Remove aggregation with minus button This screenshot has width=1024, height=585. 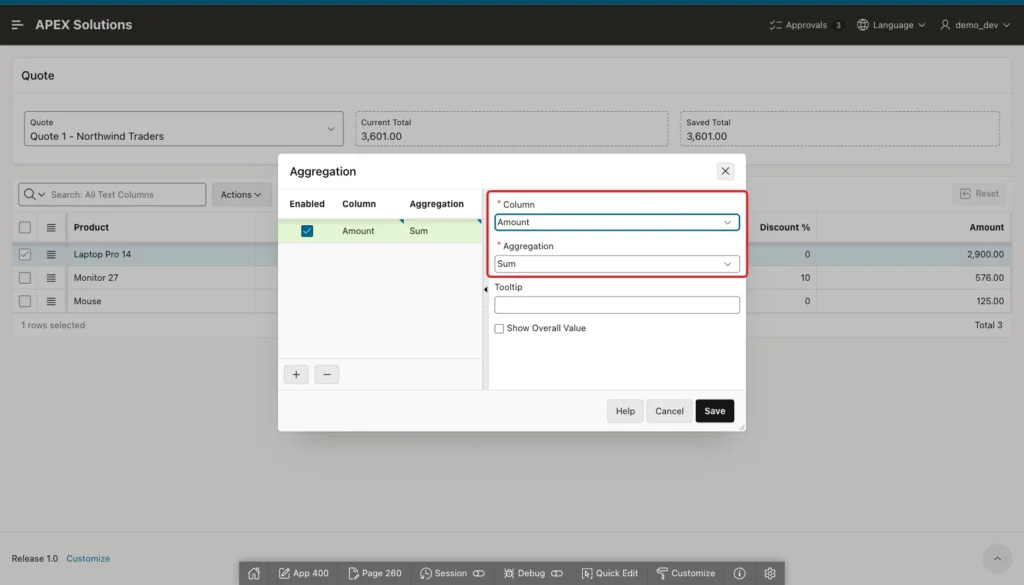click(x=327, y=374)
